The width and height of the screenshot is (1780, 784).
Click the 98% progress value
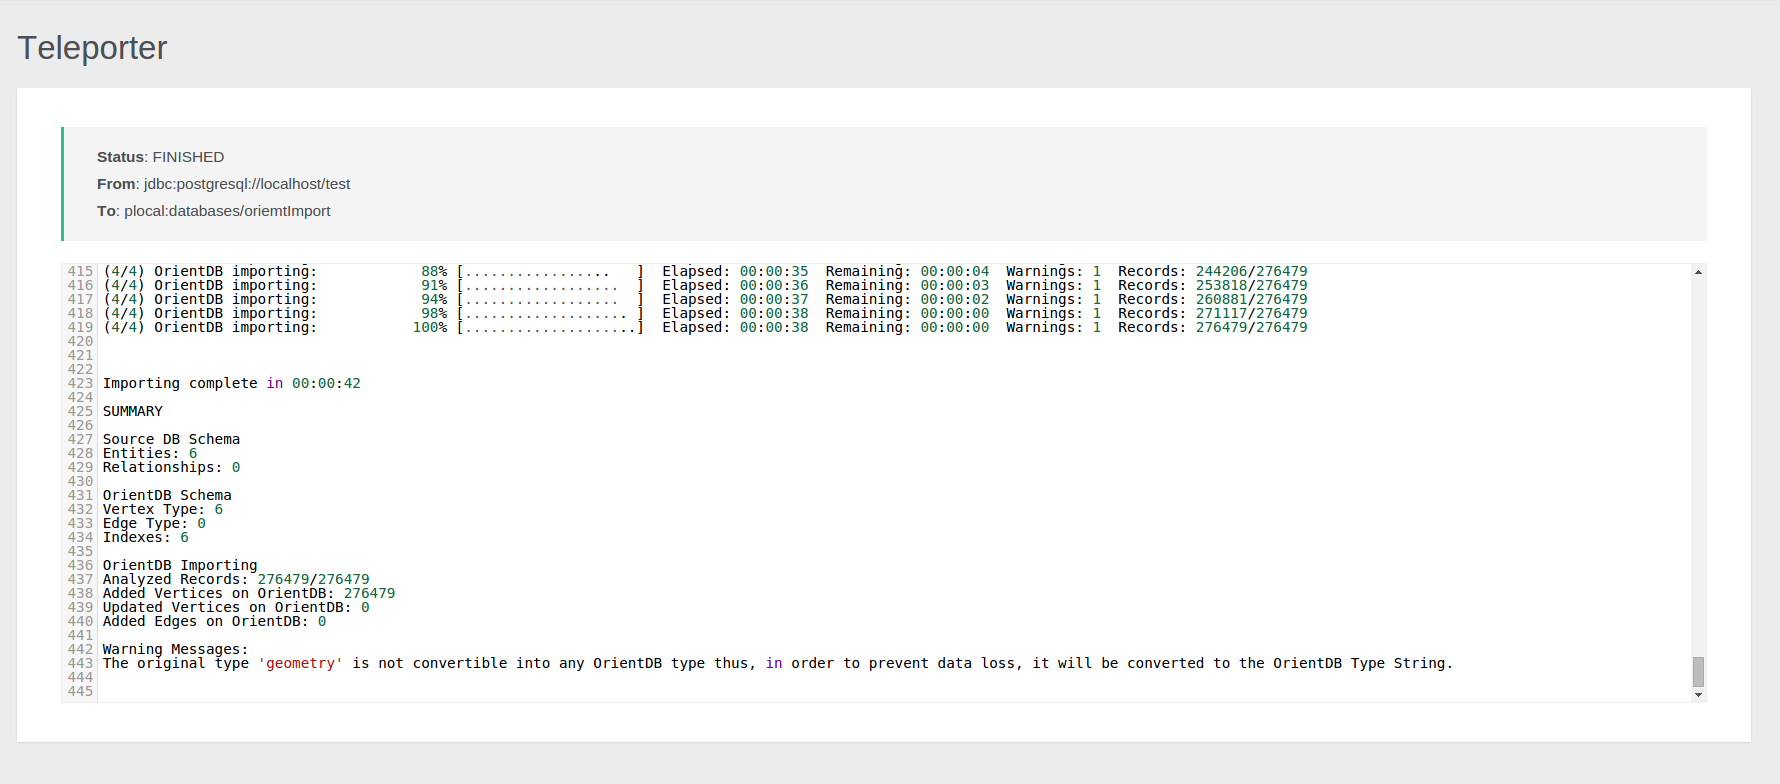(x=434, y=313)
